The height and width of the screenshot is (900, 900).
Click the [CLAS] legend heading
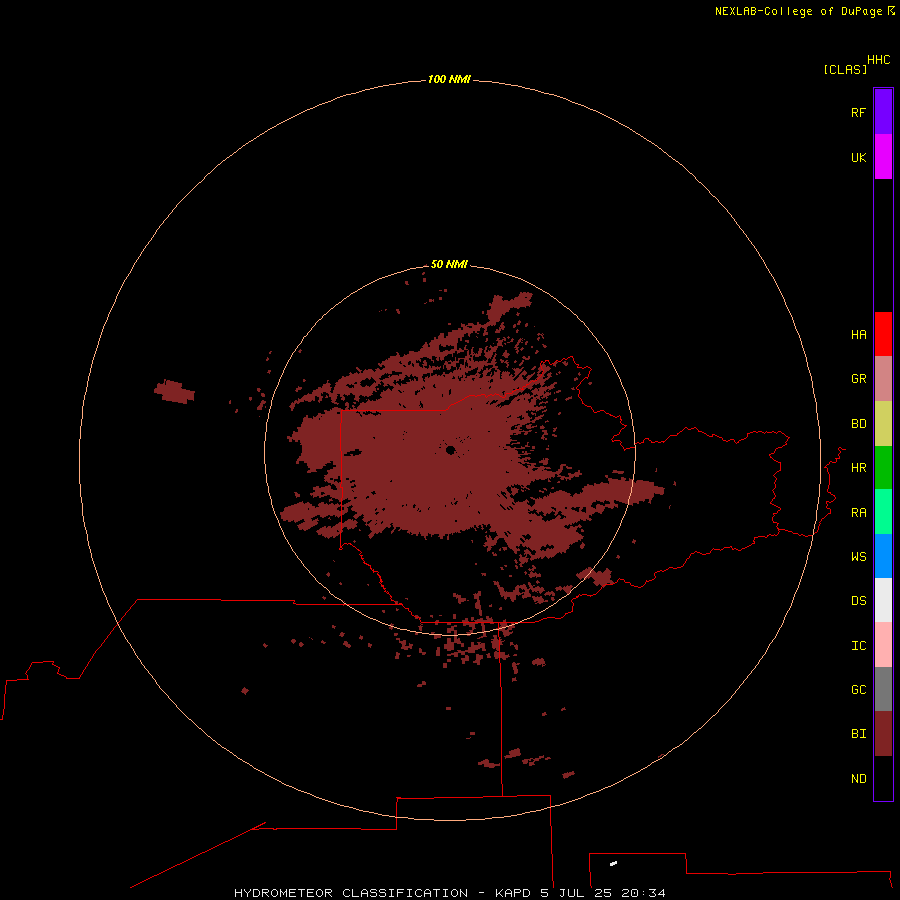845,69
